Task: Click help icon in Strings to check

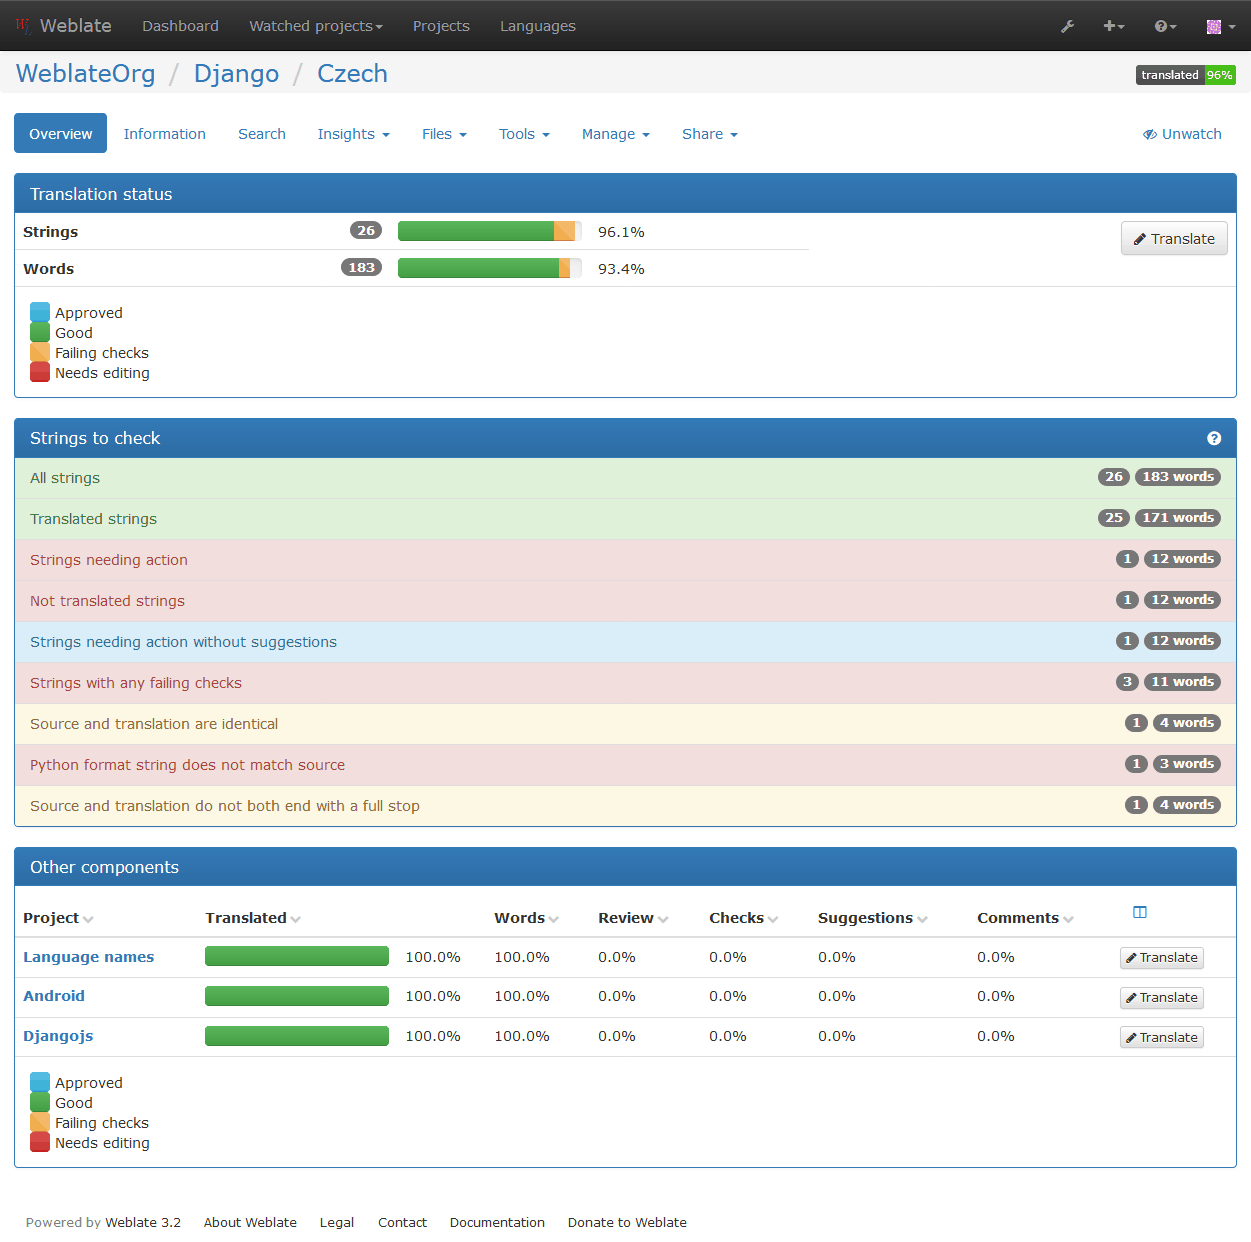Action: pyautogui.click(x=1214, y=438)
